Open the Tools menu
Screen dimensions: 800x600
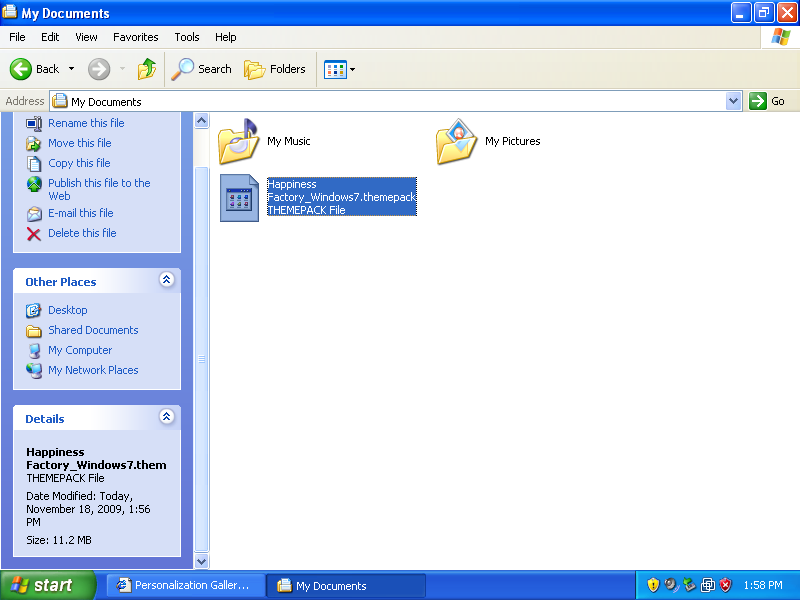187,37
